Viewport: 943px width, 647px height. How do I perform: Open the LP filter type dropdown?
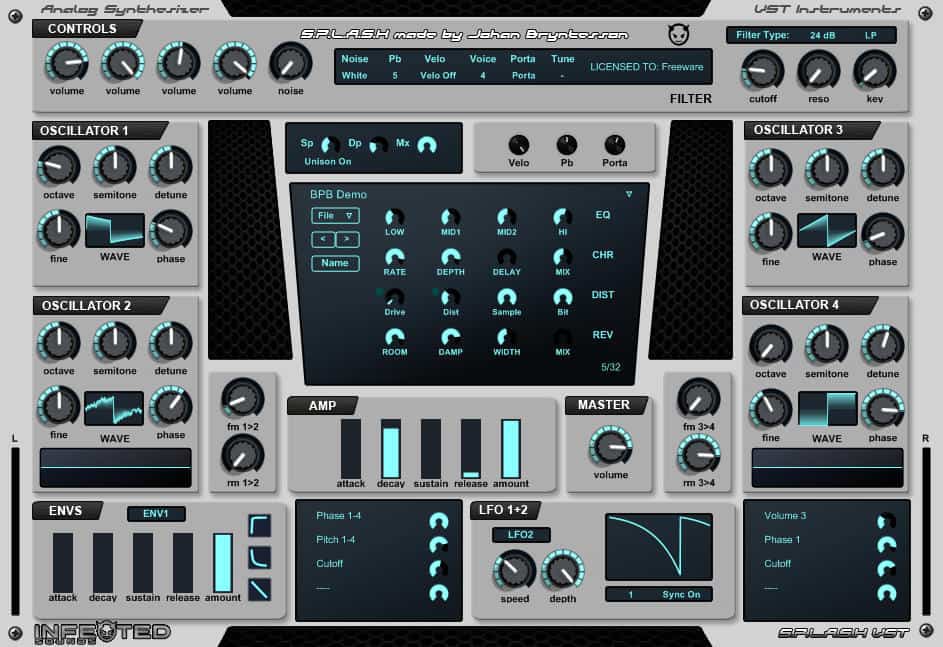[x=871, y=34]
